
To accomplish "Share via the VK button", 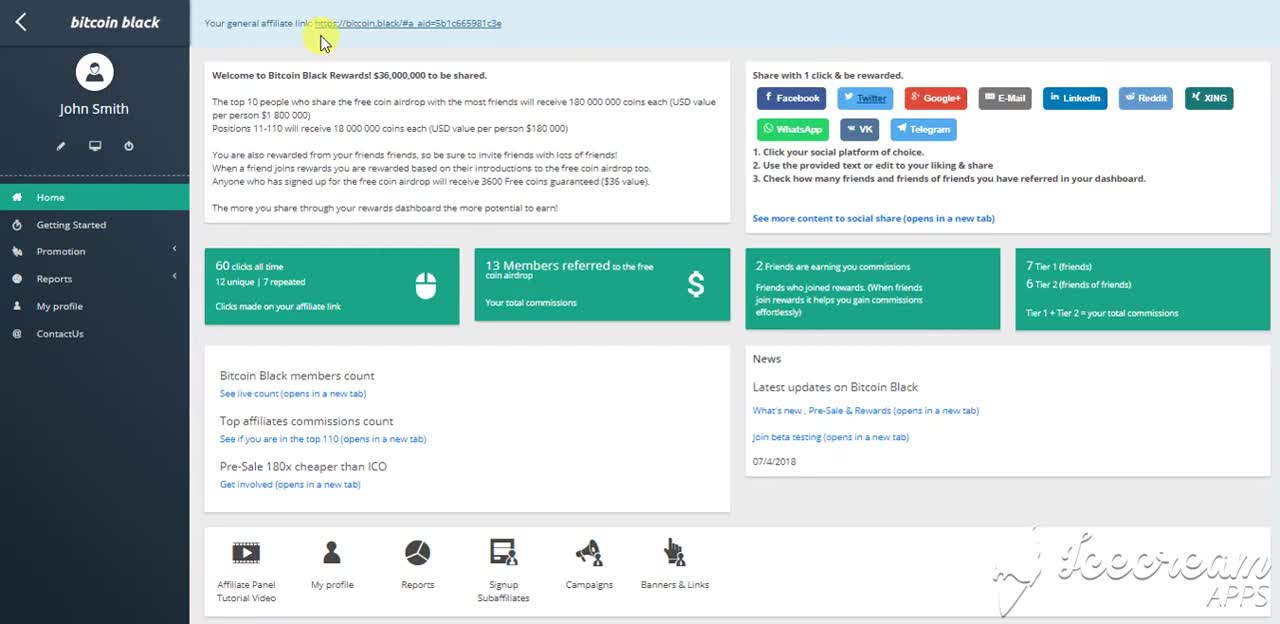I will pyautogui.click(x=860, y=129).
